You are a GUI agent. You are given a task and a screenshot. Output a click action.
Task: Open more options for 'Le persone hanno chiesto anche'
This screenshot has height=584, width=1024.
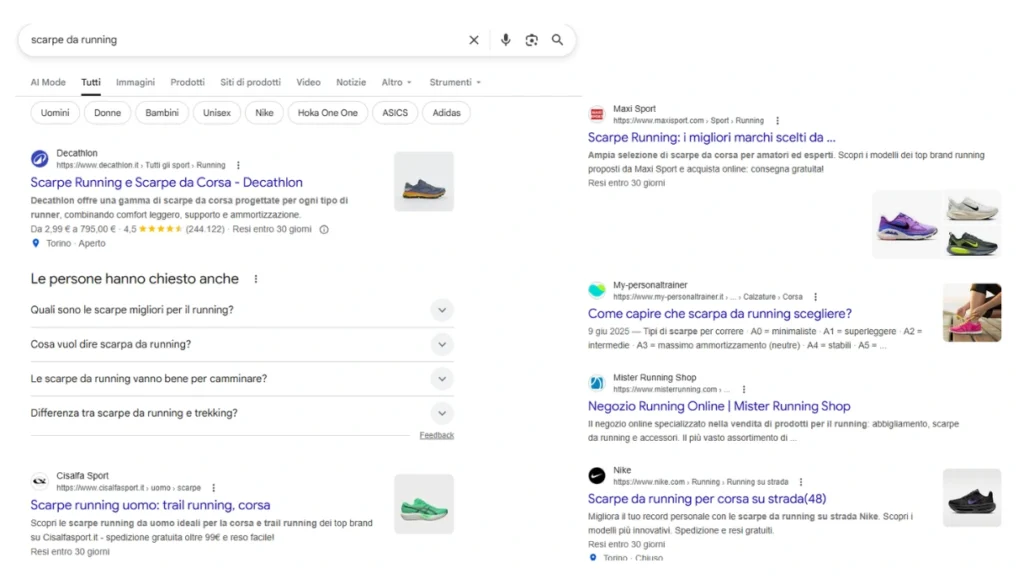(256, 279)
